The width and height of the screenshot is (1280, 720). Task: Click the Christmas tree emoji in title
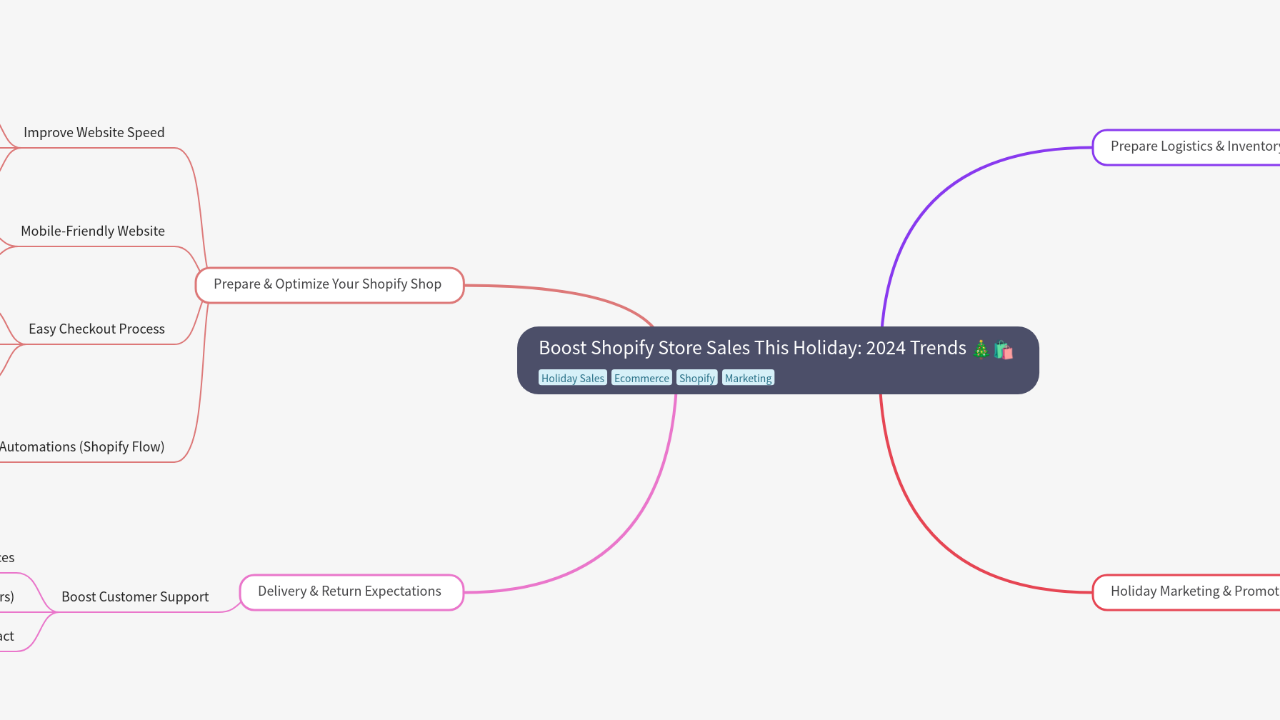pos(981,349)
